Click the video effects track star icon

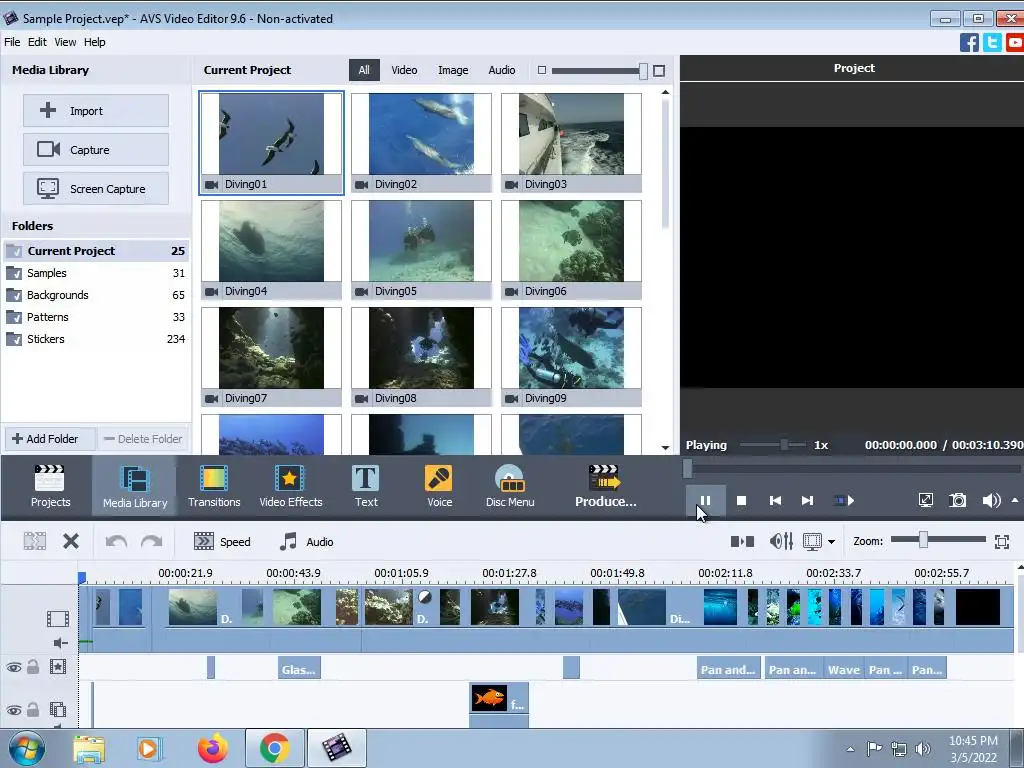click(x=57, y=667)
